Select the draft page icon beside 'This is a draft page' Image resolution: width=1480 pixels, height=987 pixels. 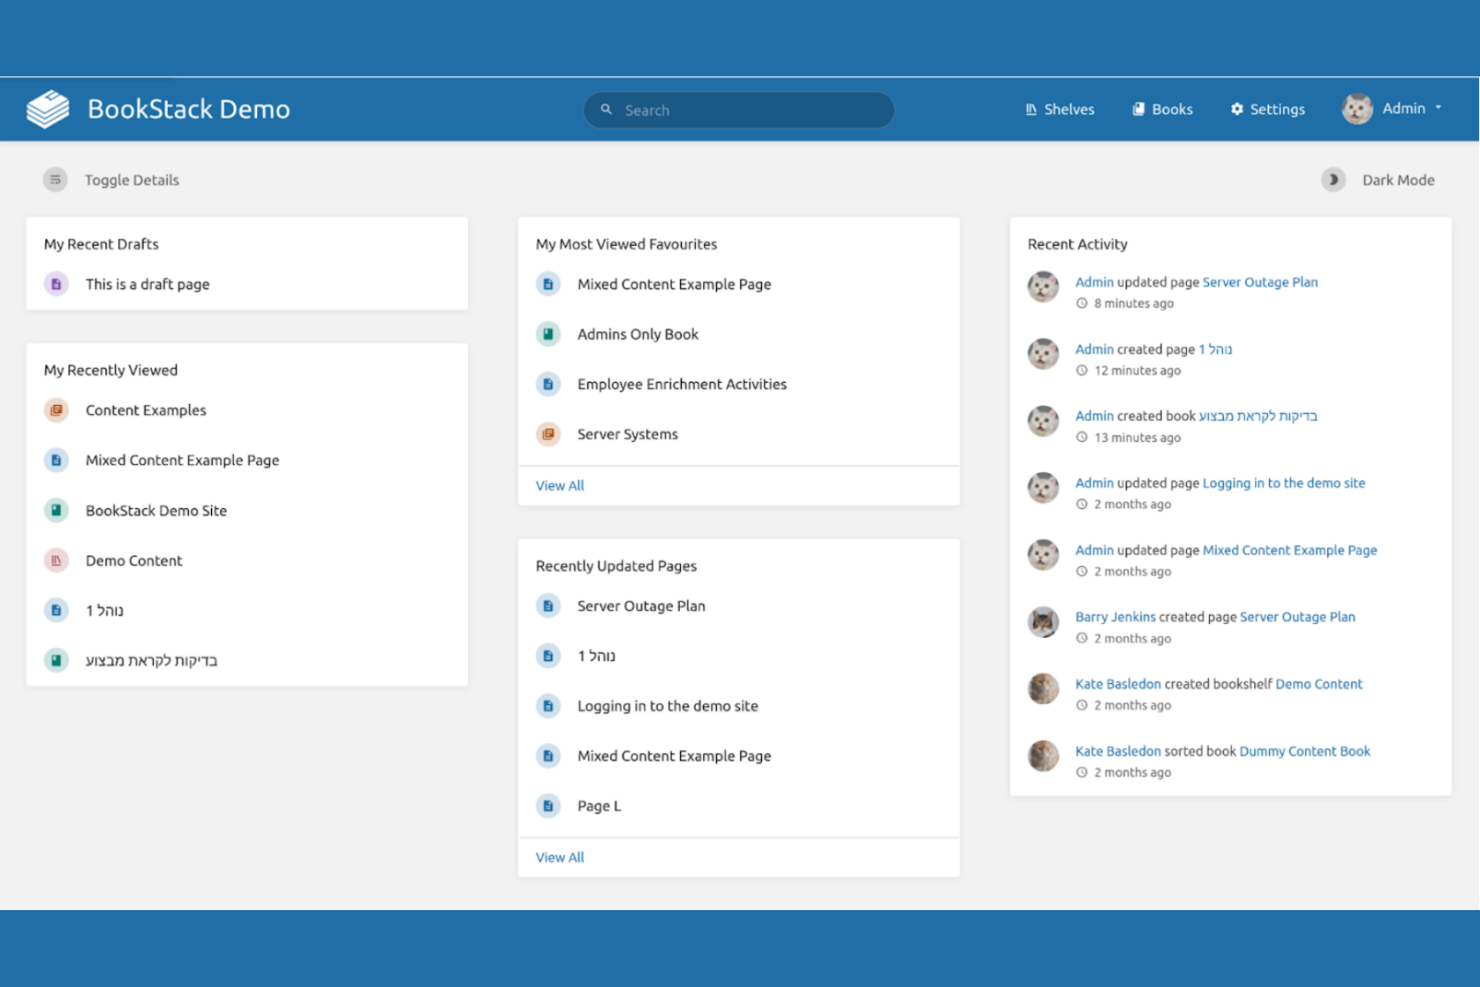click(x=56, y=284)
